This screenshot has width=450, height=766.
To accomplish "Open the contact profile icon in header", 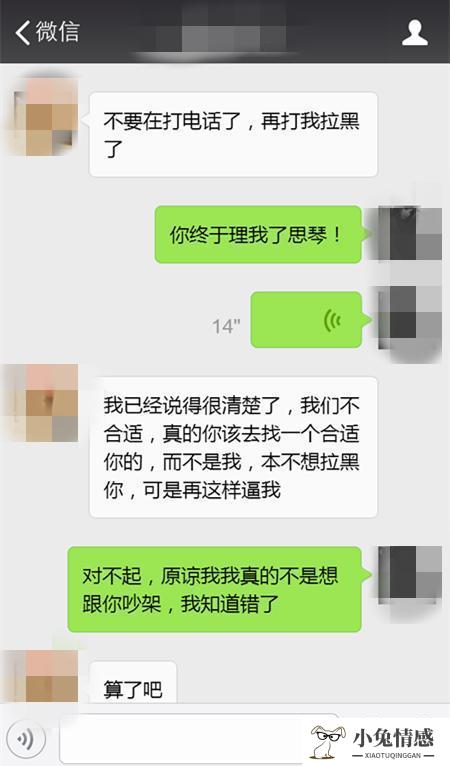I will pyautogui.click(x=414, y=33).
